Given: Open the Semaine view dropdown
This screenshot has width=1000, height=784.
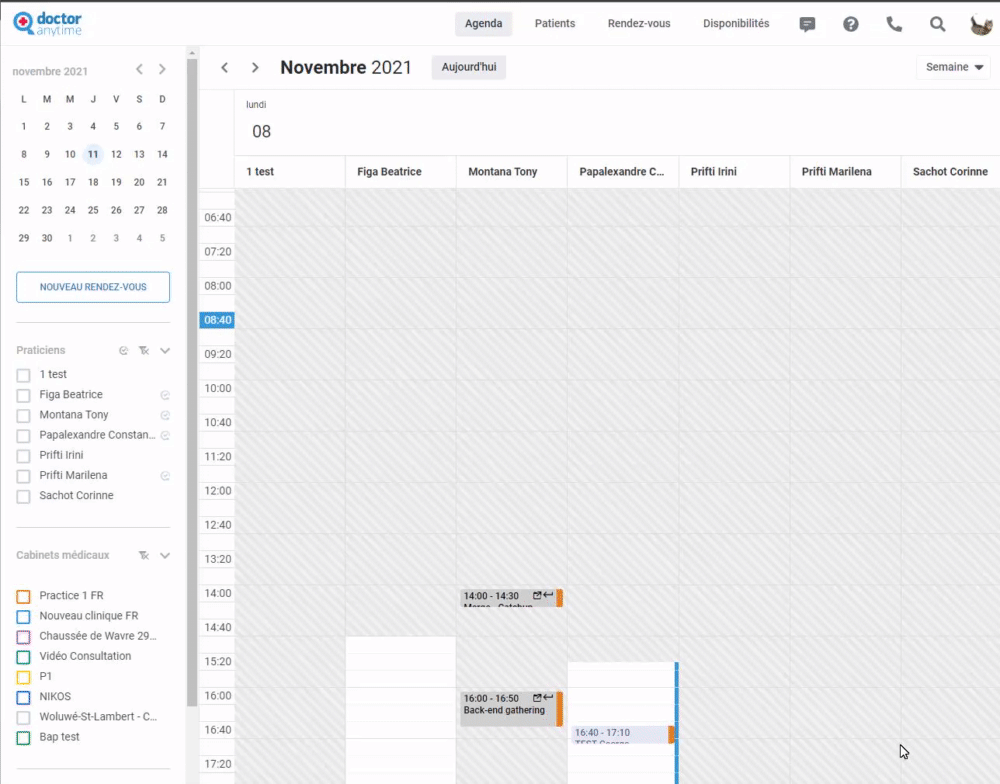Looking at the screenshot, I should 953,67.
